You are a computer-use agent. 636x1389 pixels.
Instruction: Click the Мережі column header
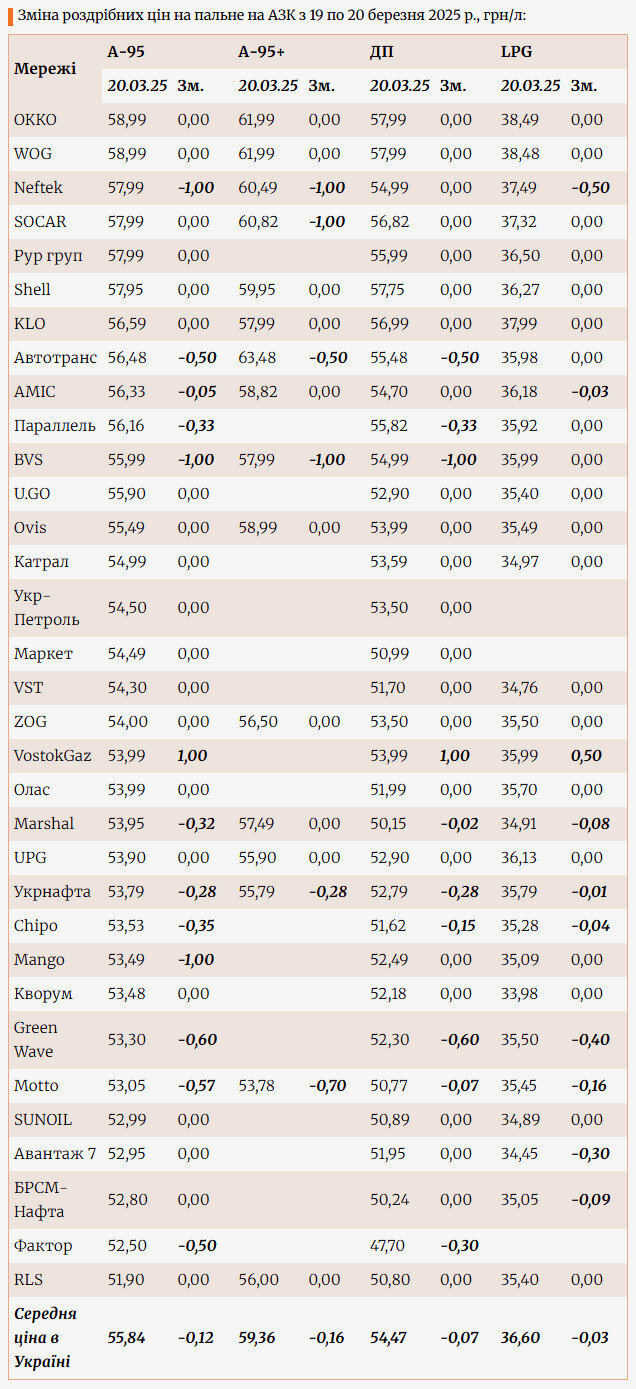click(x=44, y=69)
